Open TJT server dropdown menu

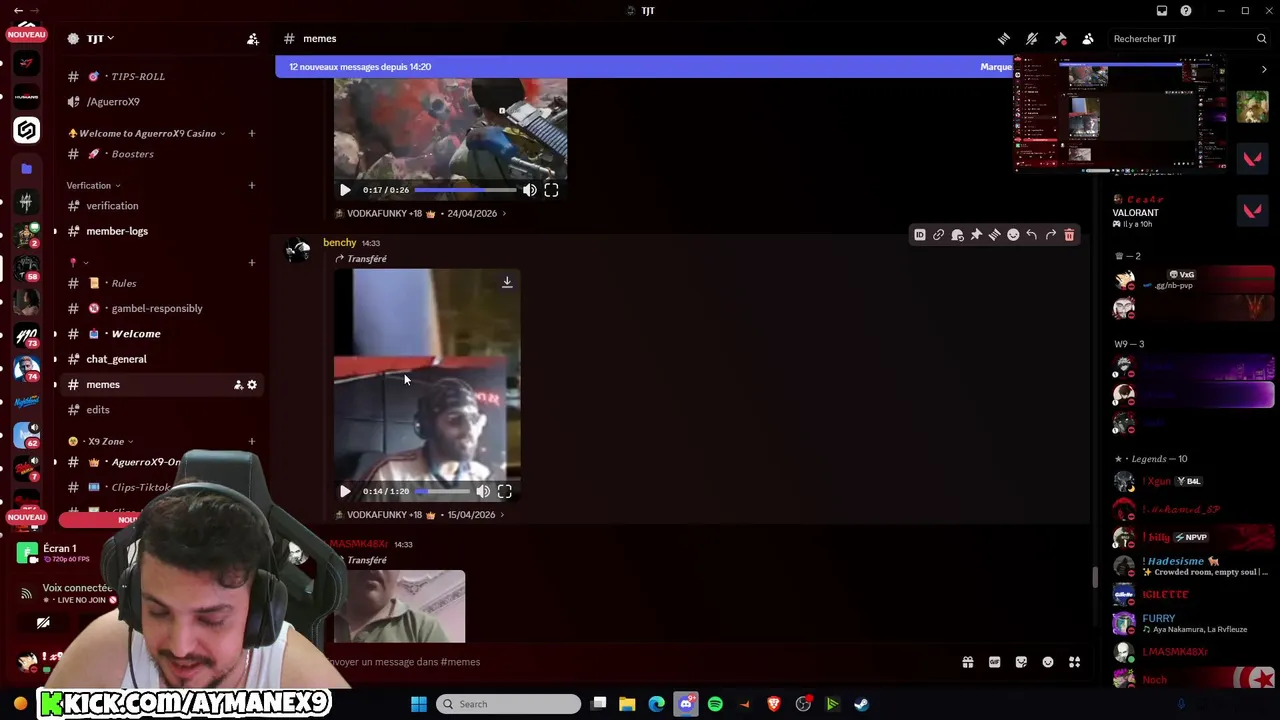click(98, 39)
